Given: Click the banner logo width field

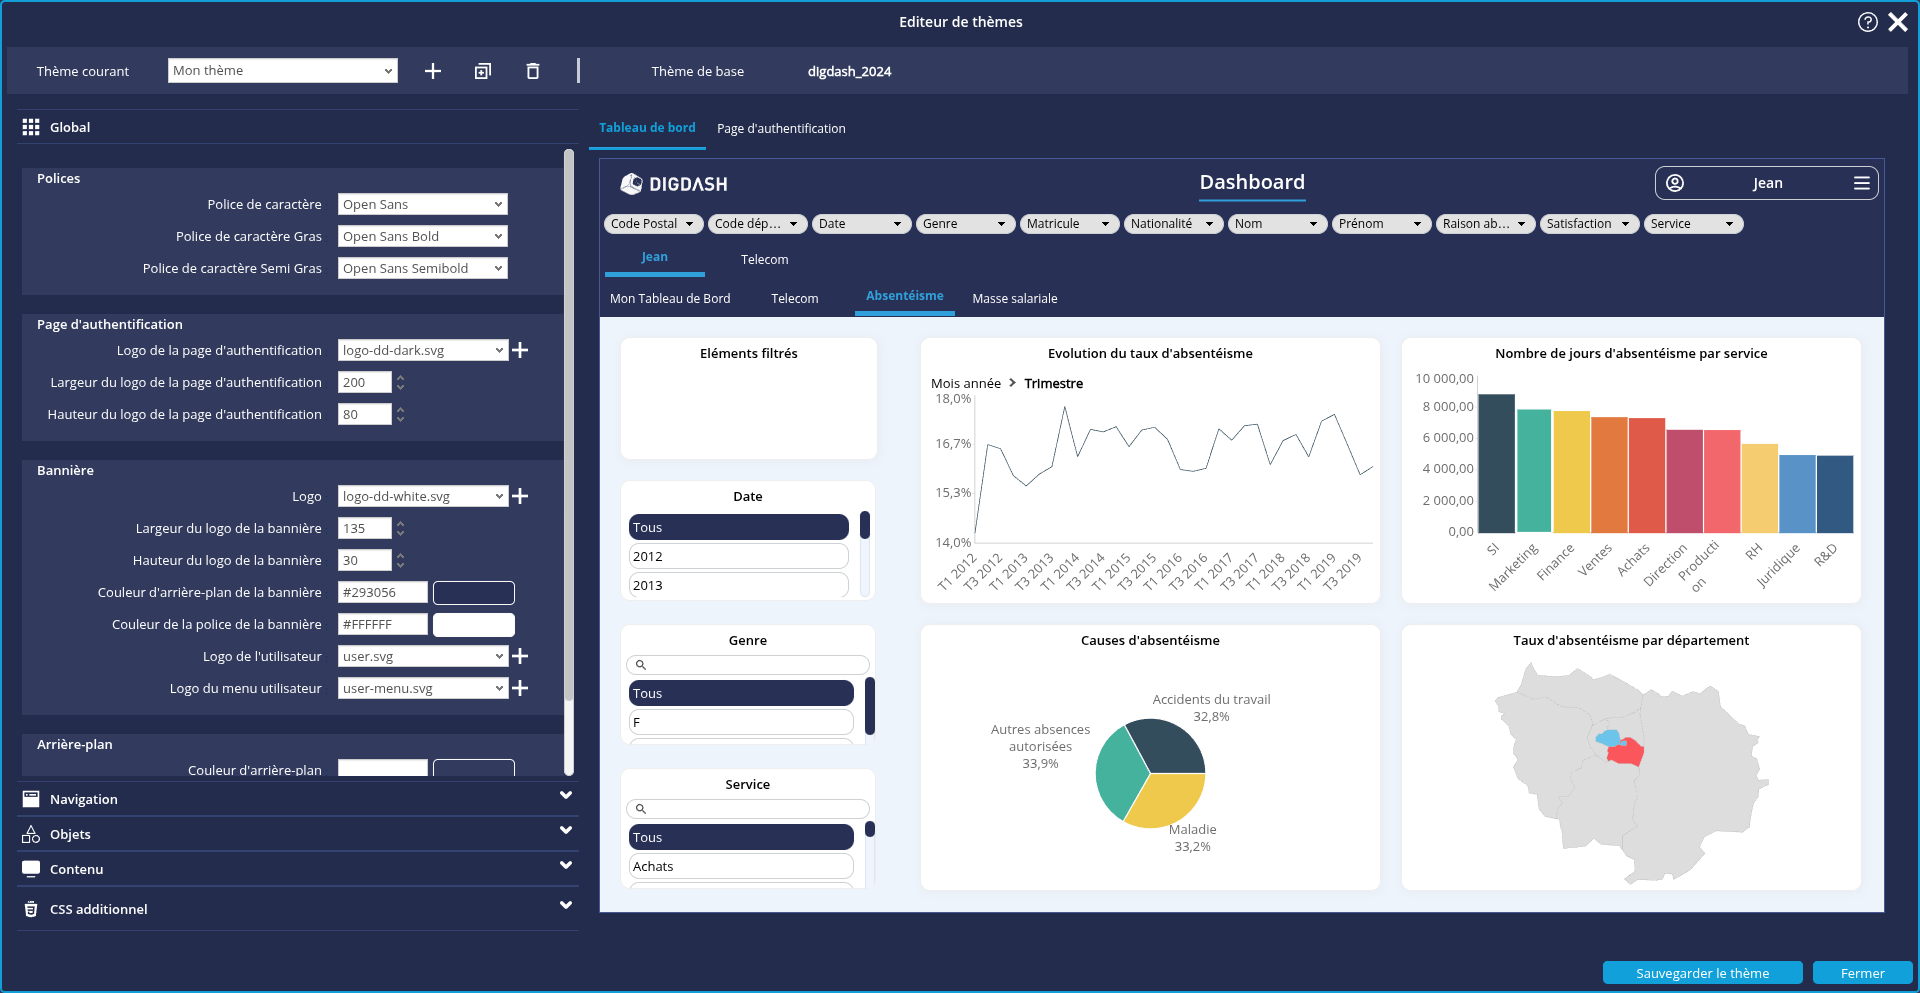Looking at the screenshot, I should pyautogui.click(x=364, y=528).
